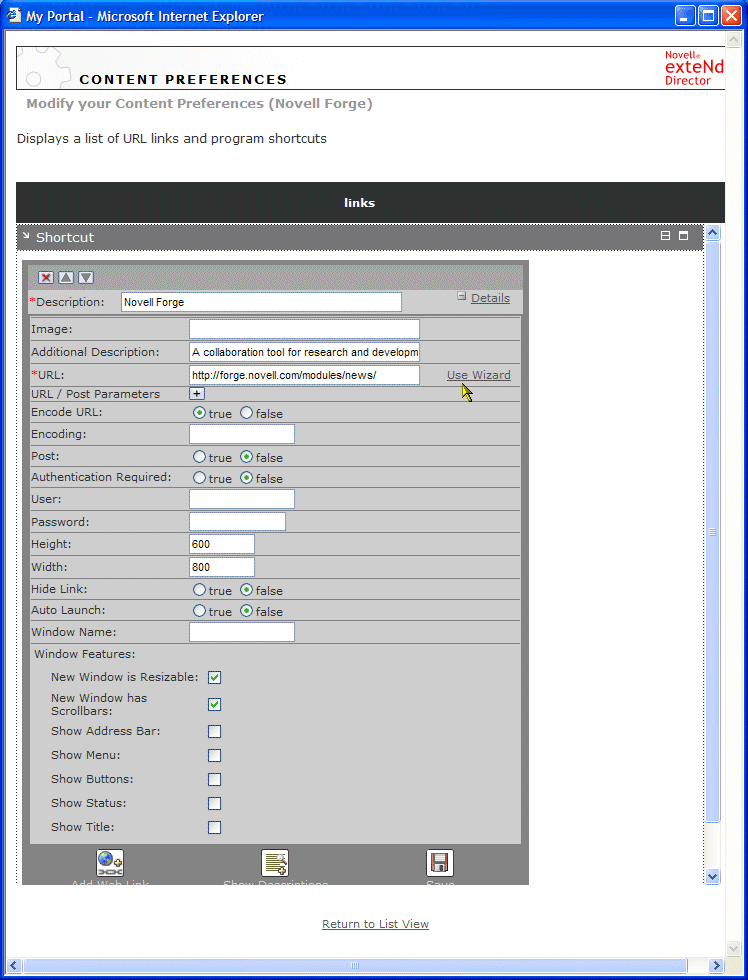Click the Details link
748x980 pixels.
(x=491, y=298)
